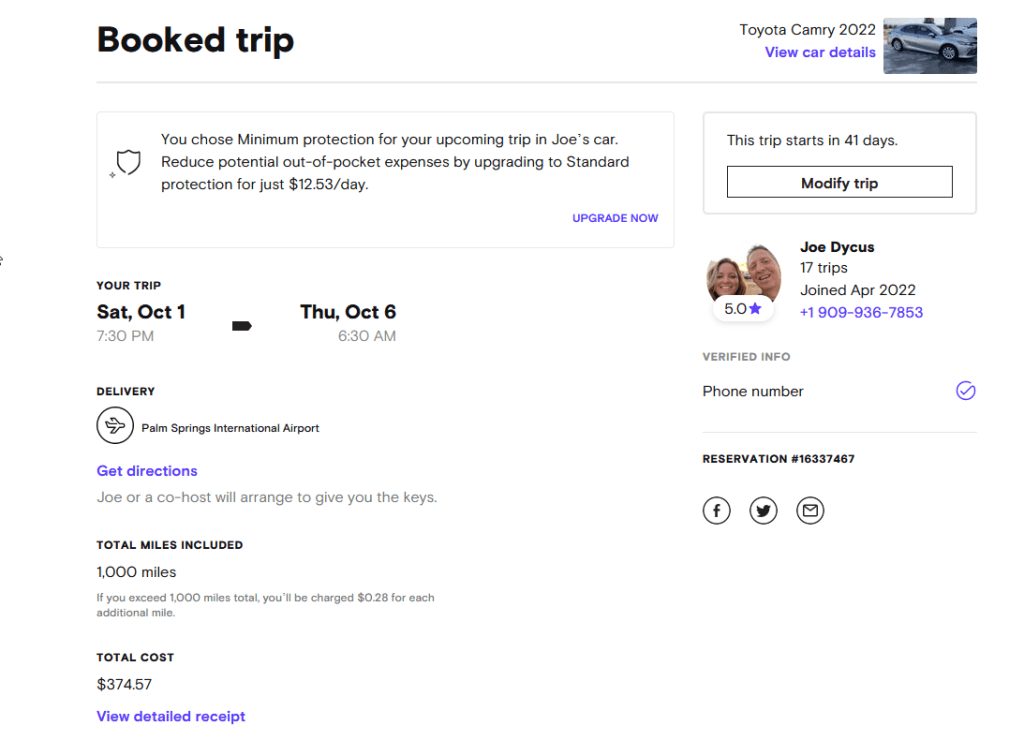The height and width of the screenshot is (755, 1024).
Task: Click the host name Joe Dycus
Action: pyautogui.click(x=837, y=246)
